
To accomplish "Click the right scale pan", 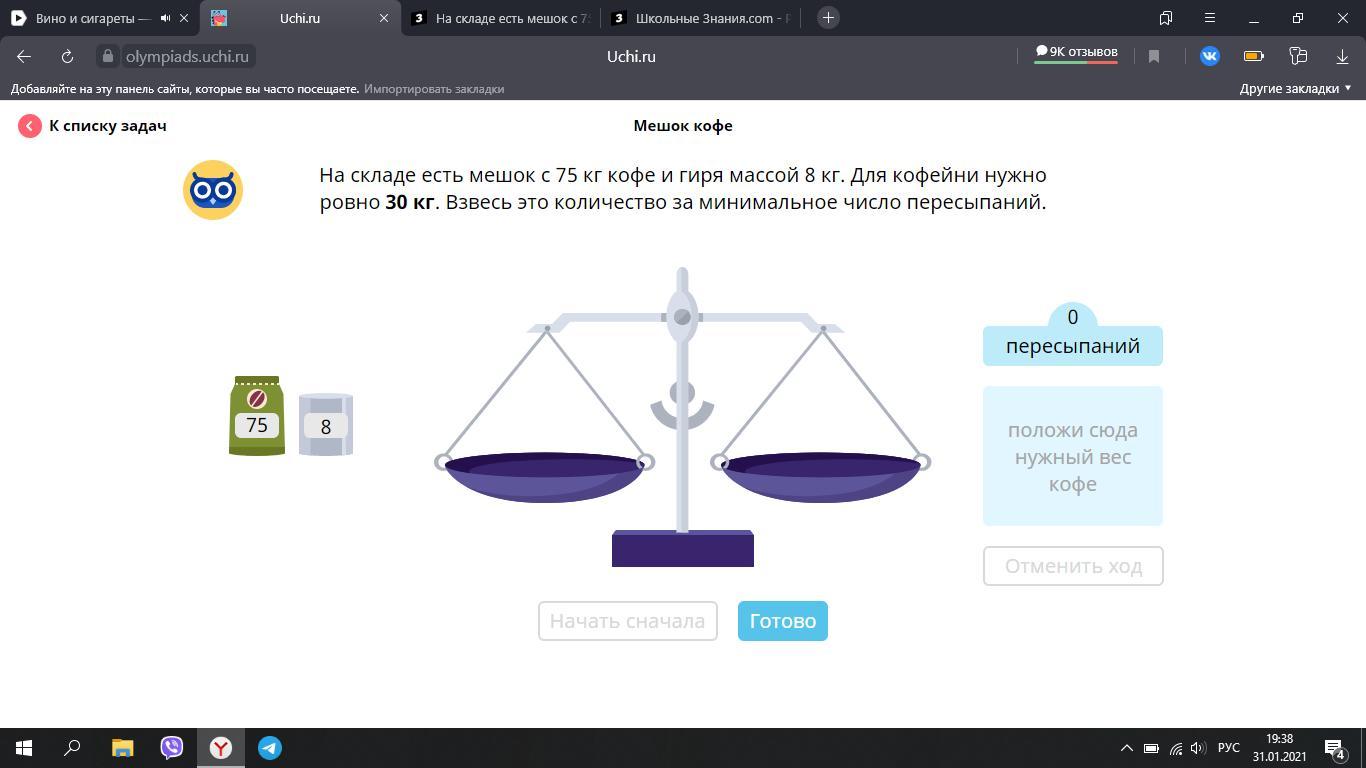I will pos(821,477).
